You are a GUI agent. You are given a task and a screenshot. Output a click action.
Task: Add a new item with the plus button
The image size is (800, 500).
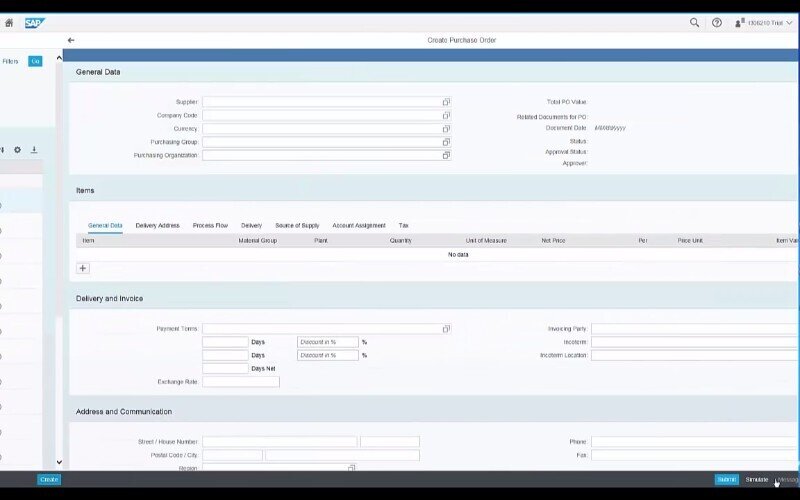(83, 268)
